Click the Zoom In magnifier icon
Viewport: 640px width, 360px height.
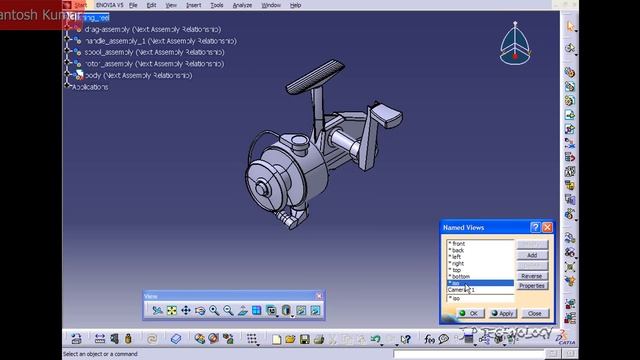[214, 311]
